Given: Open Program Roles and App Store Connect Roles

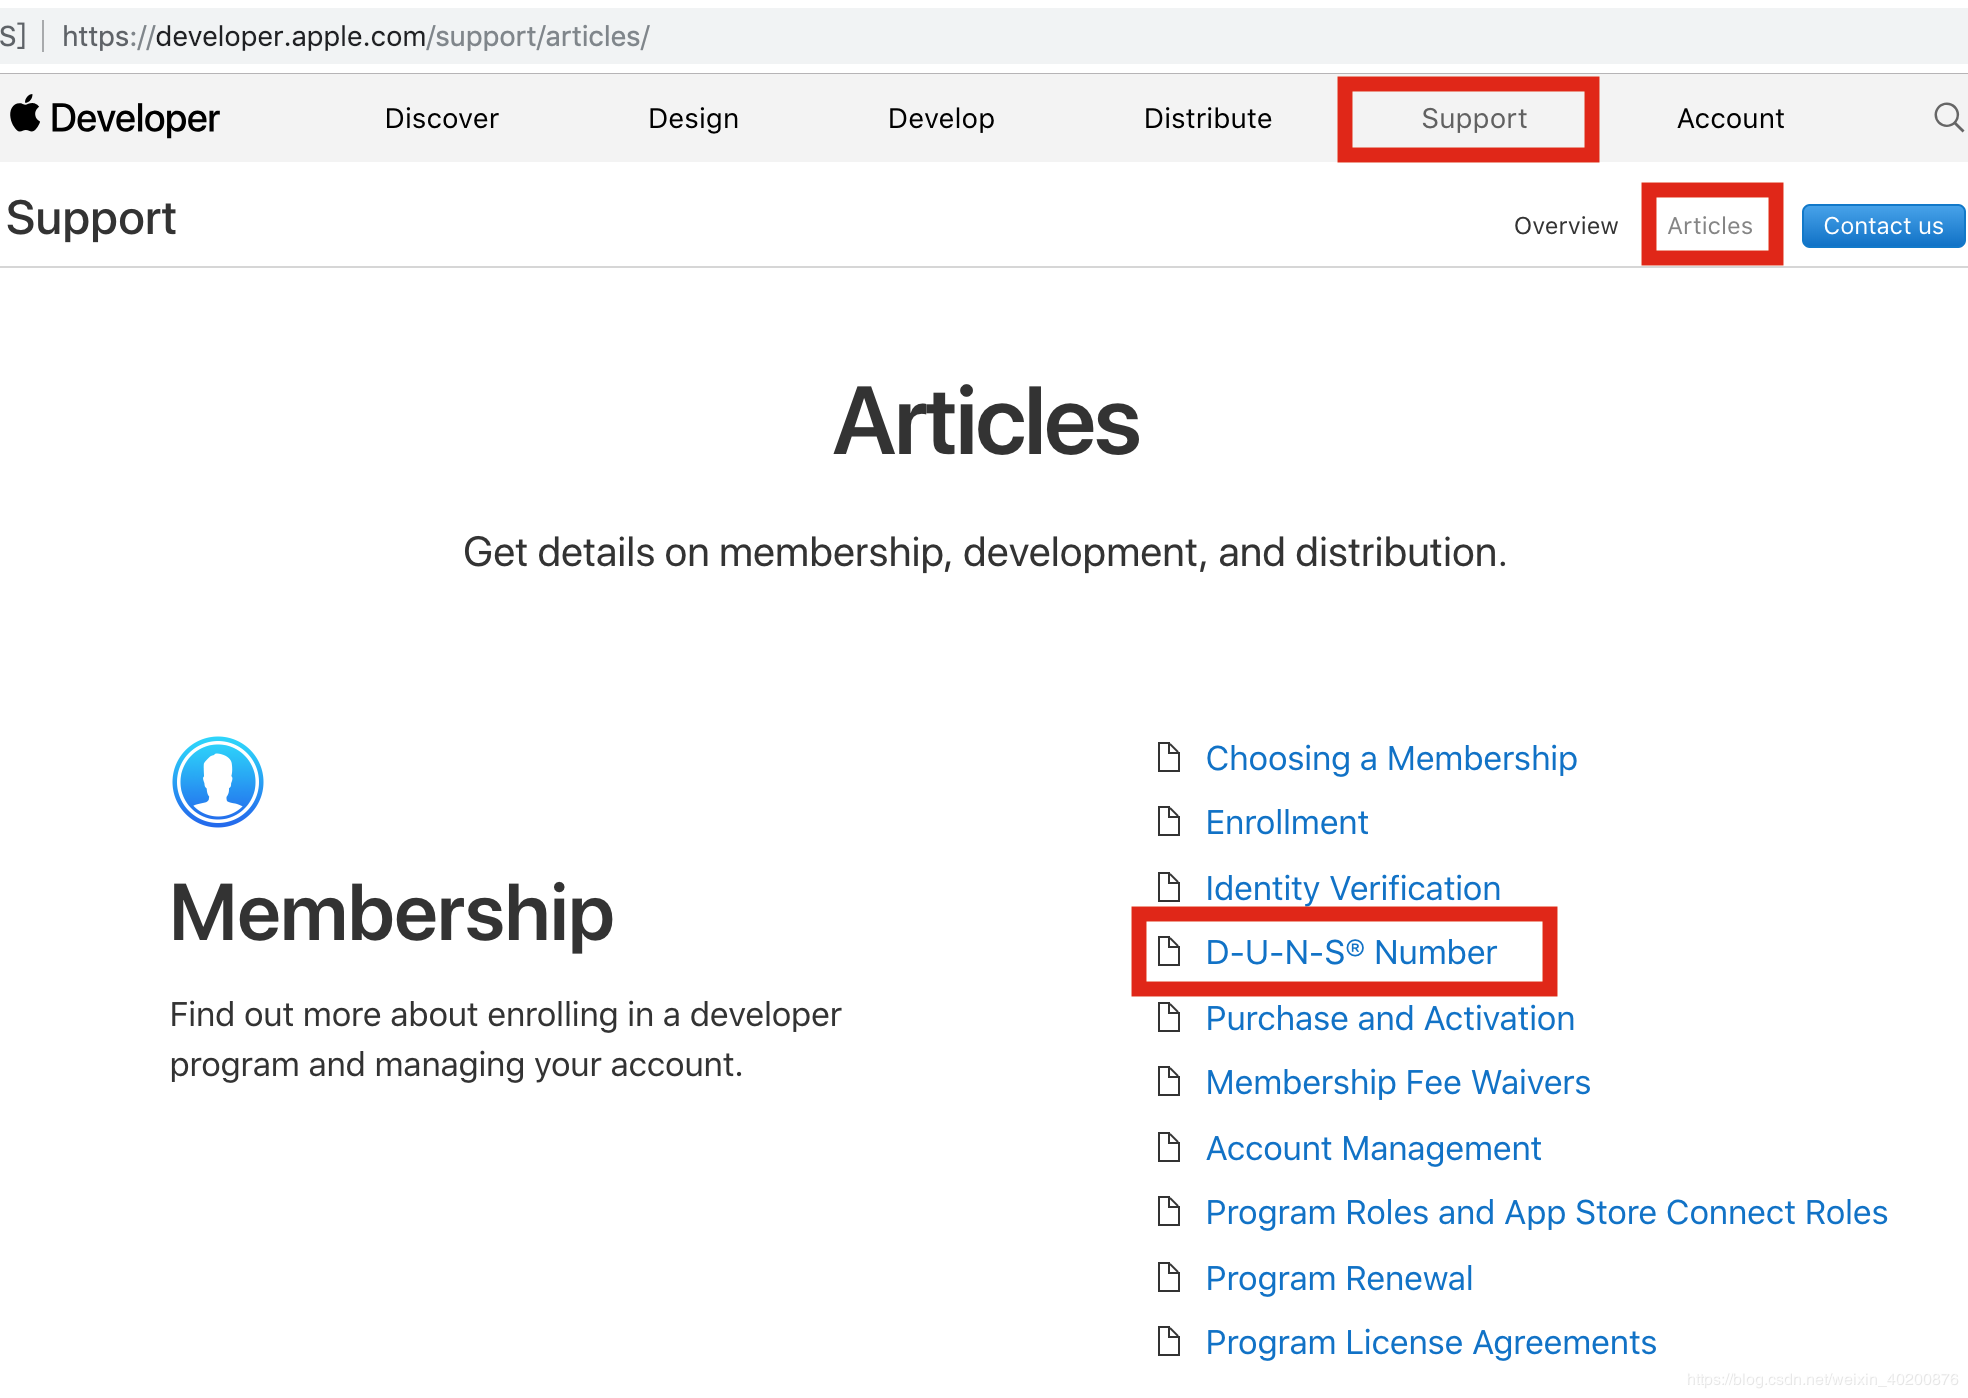Looking at the screenshot, I should 1547,1212.
